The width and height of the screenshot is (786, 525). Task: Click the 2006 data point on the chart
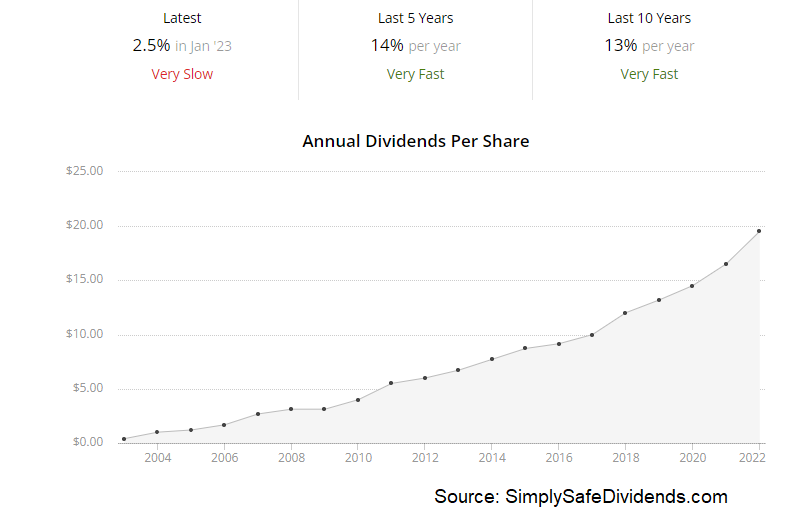pos(224,425)
